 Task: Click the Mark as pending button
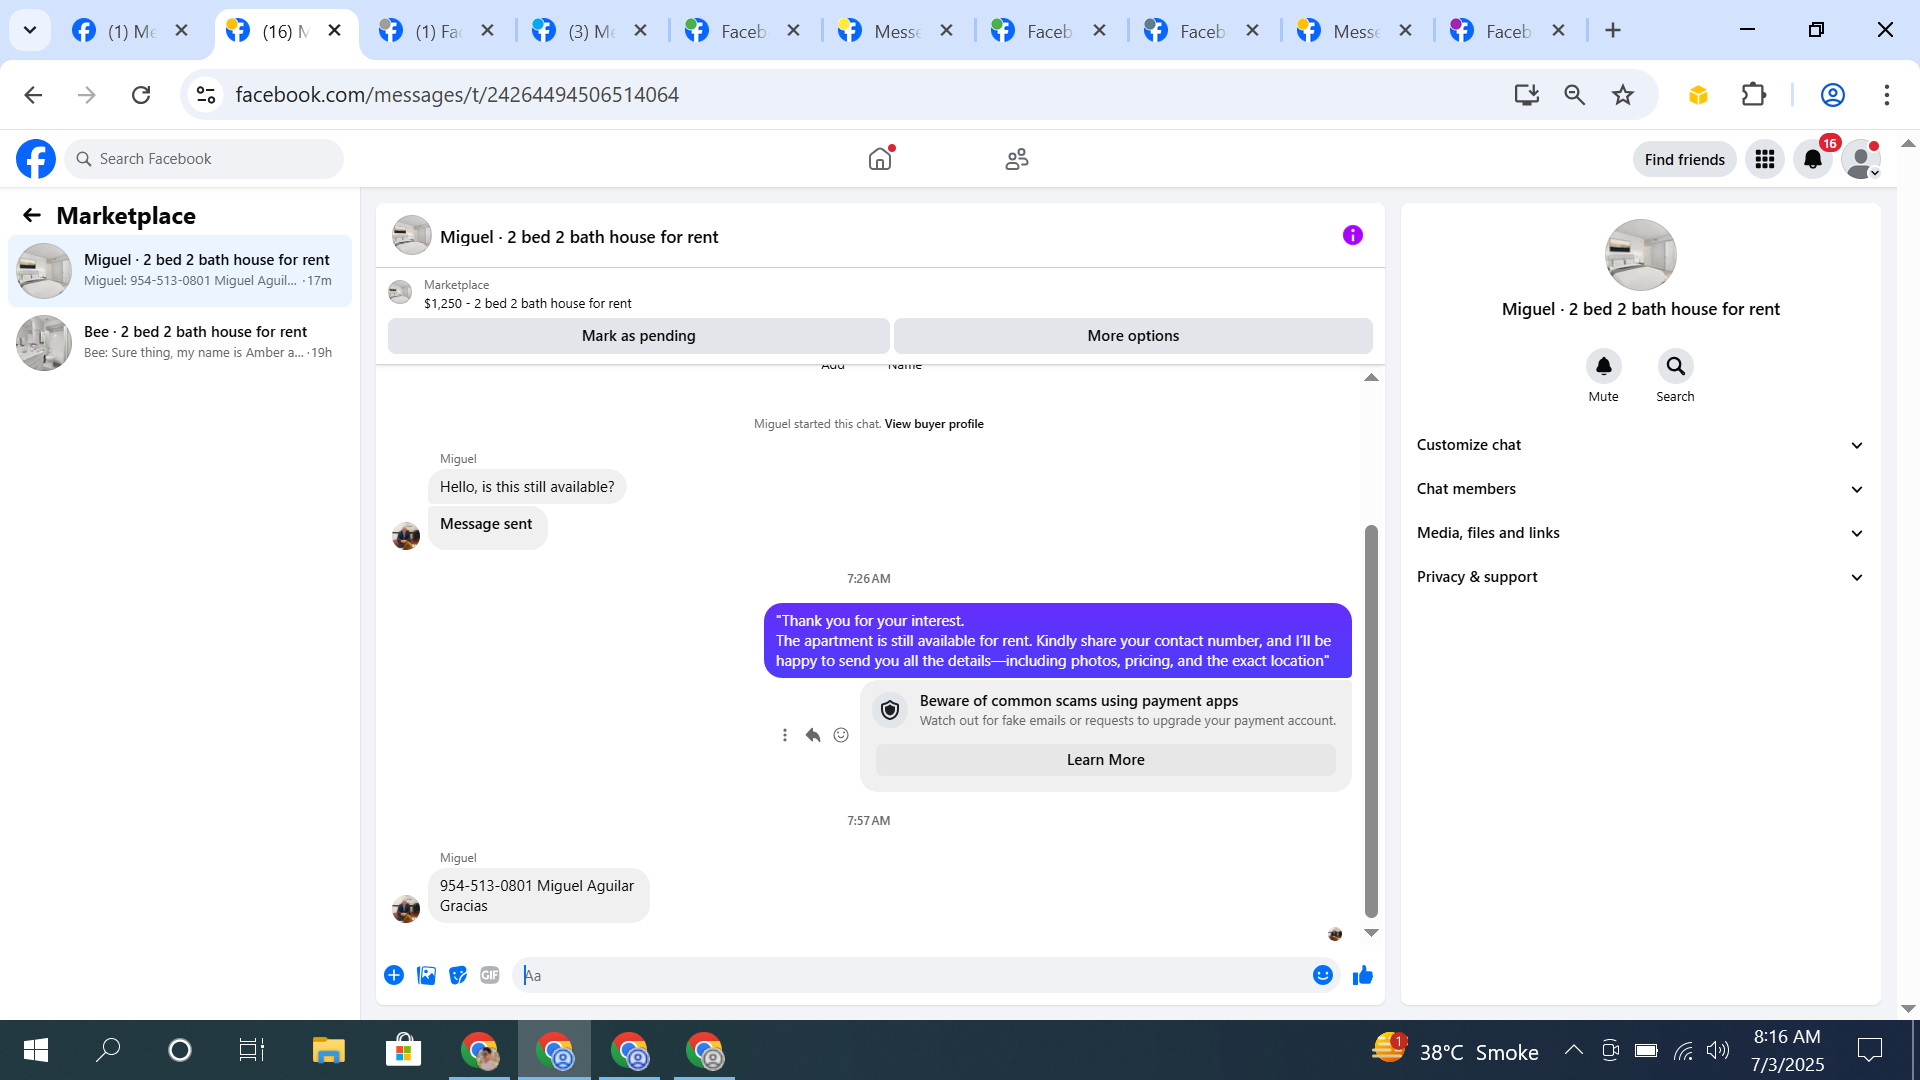pos(638,336)
